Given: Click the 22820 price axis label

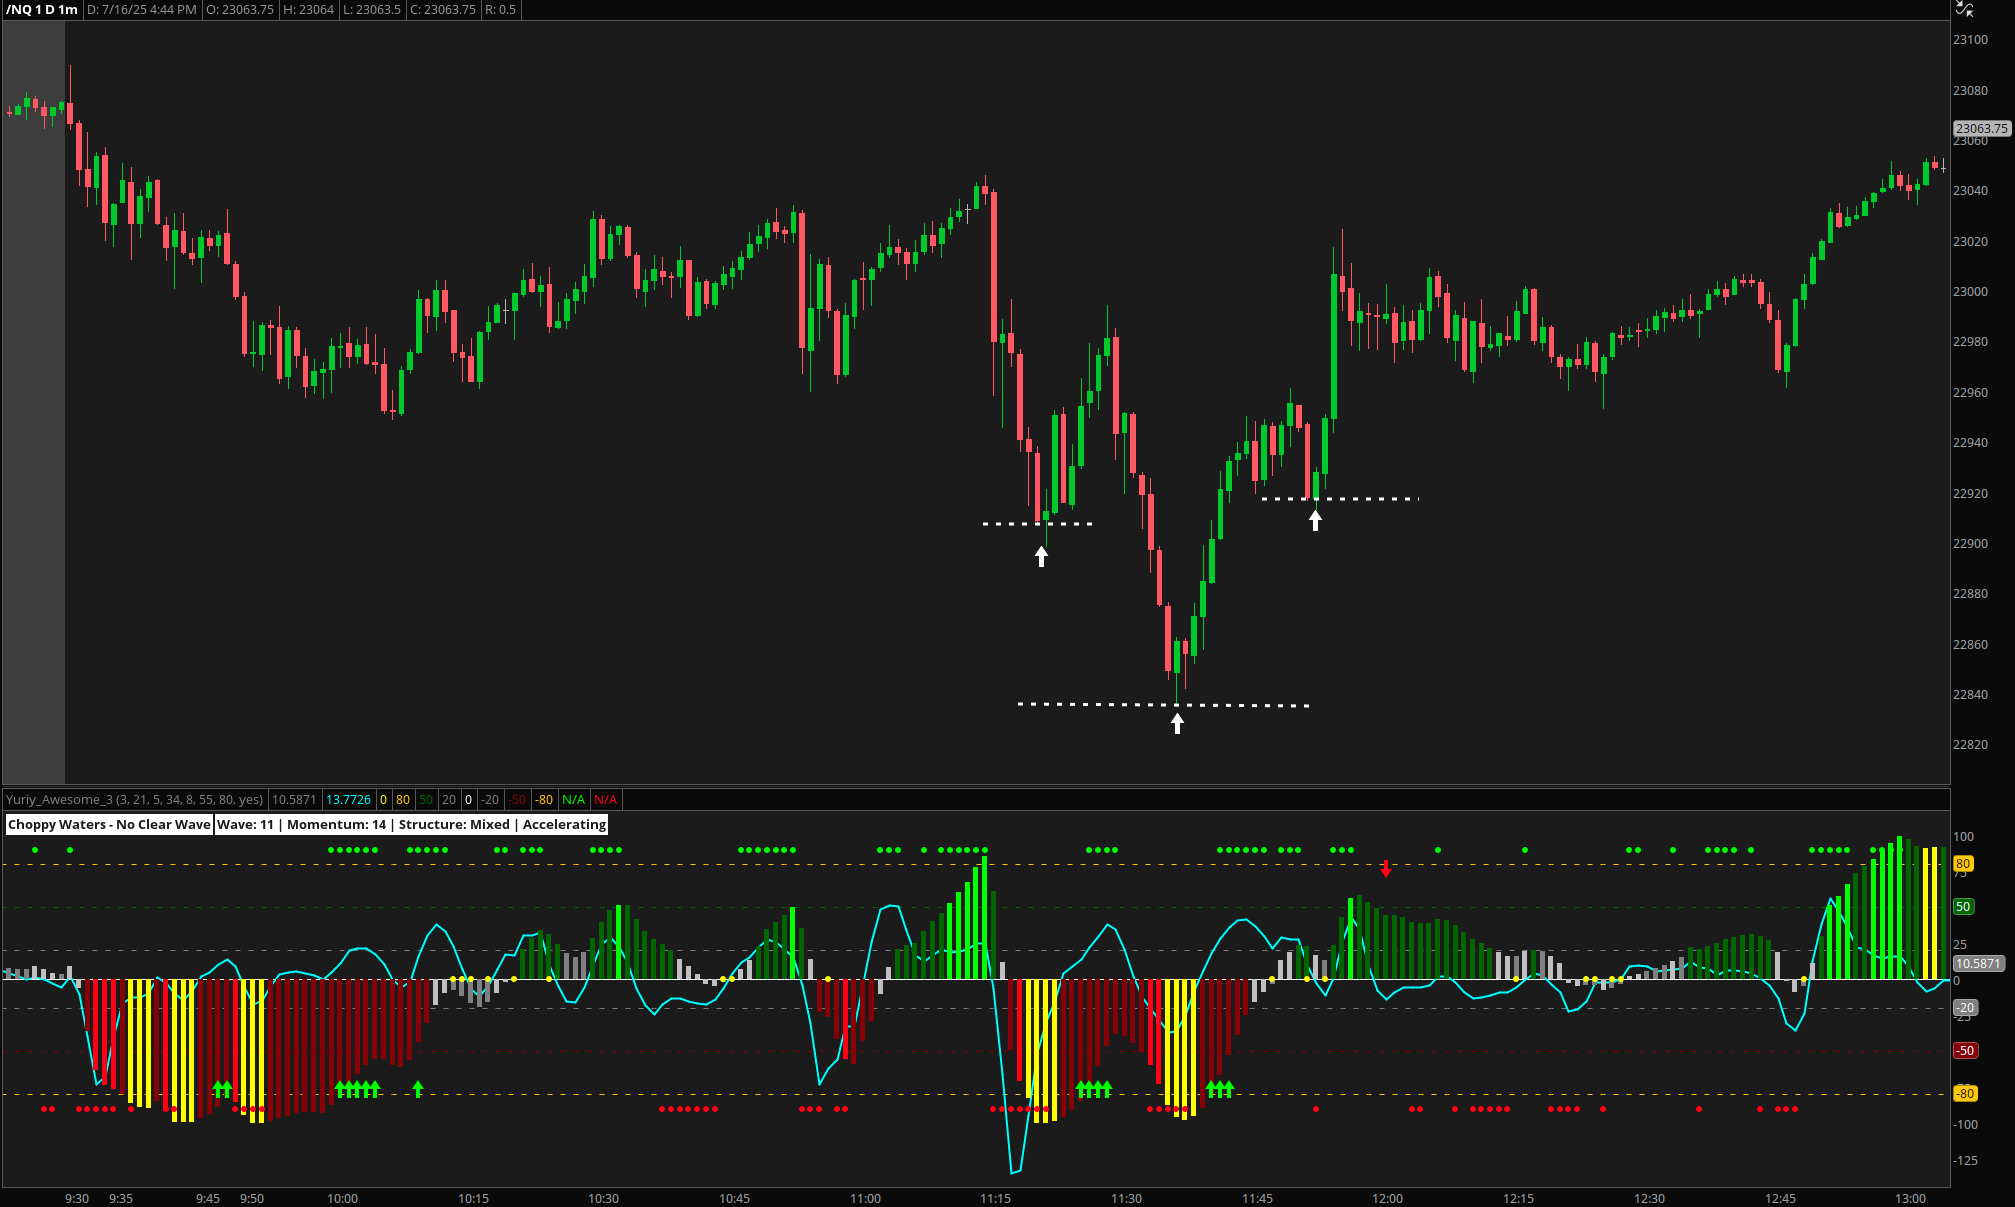Looking at the screenshot, I should (1970, 745).
